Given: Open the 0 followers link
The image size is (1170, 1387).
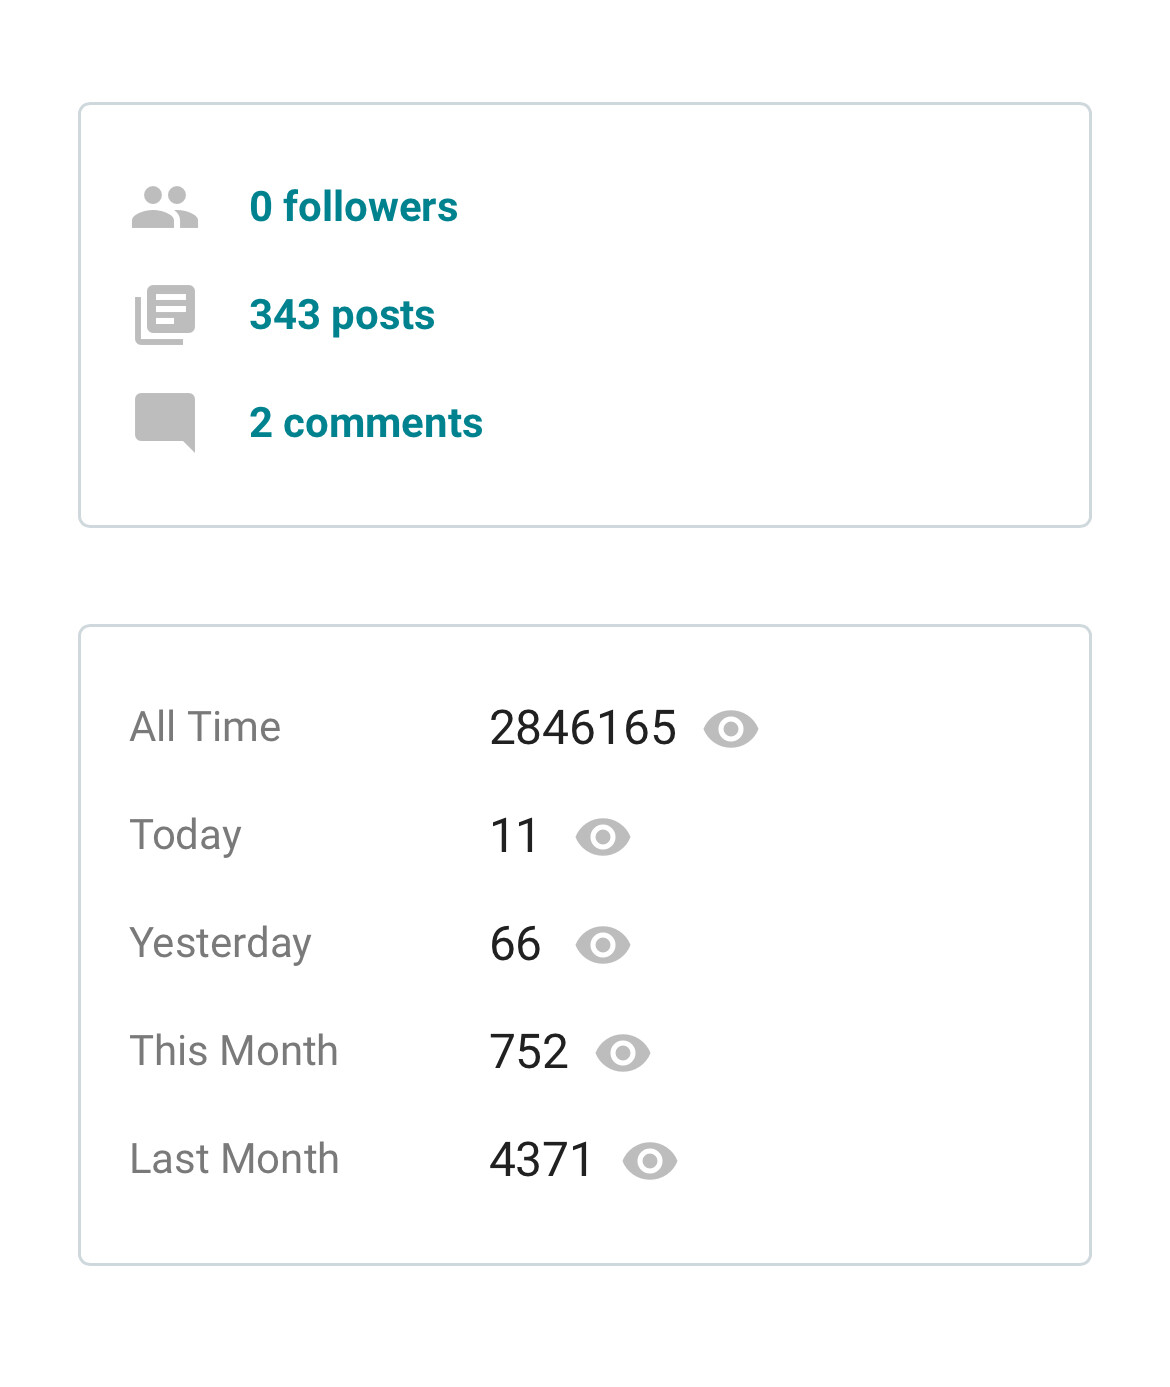Looking at the screenshot, I should [x=353, y=207].
